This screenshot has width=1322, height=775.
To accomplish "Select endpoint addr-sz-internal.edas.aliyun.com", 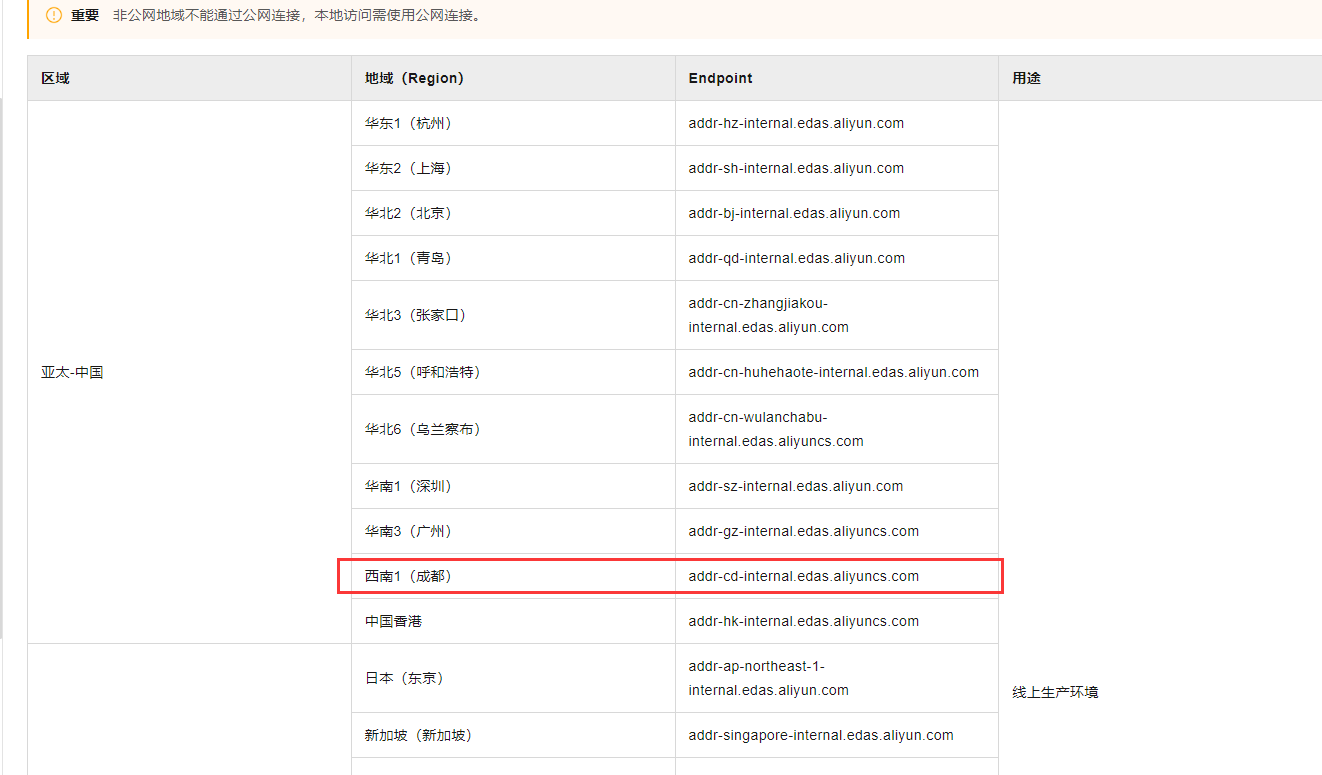I will pos(796,486).
